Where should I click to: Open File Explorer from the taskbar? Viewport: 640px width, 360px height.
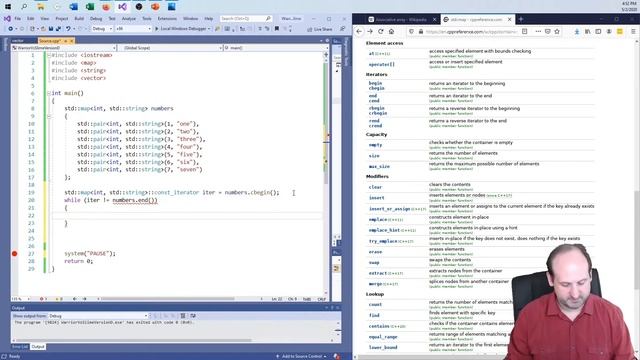point(40,7)
